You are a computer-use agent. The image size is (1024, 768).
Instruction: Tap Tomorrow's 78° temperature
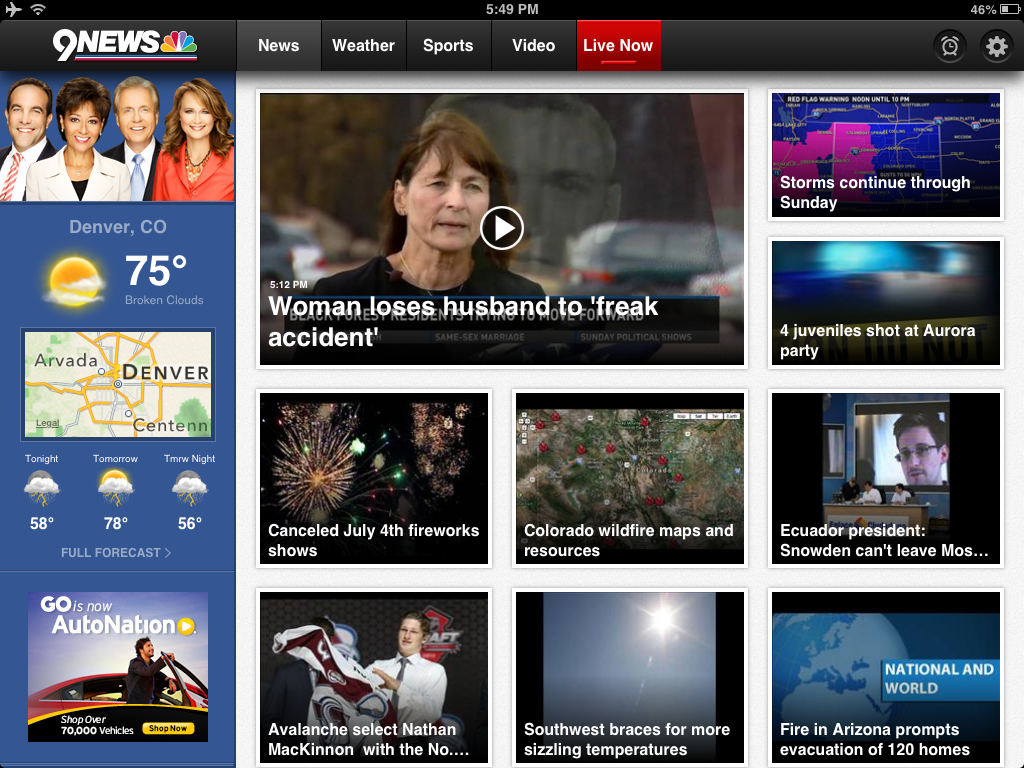tap(116, 524)
